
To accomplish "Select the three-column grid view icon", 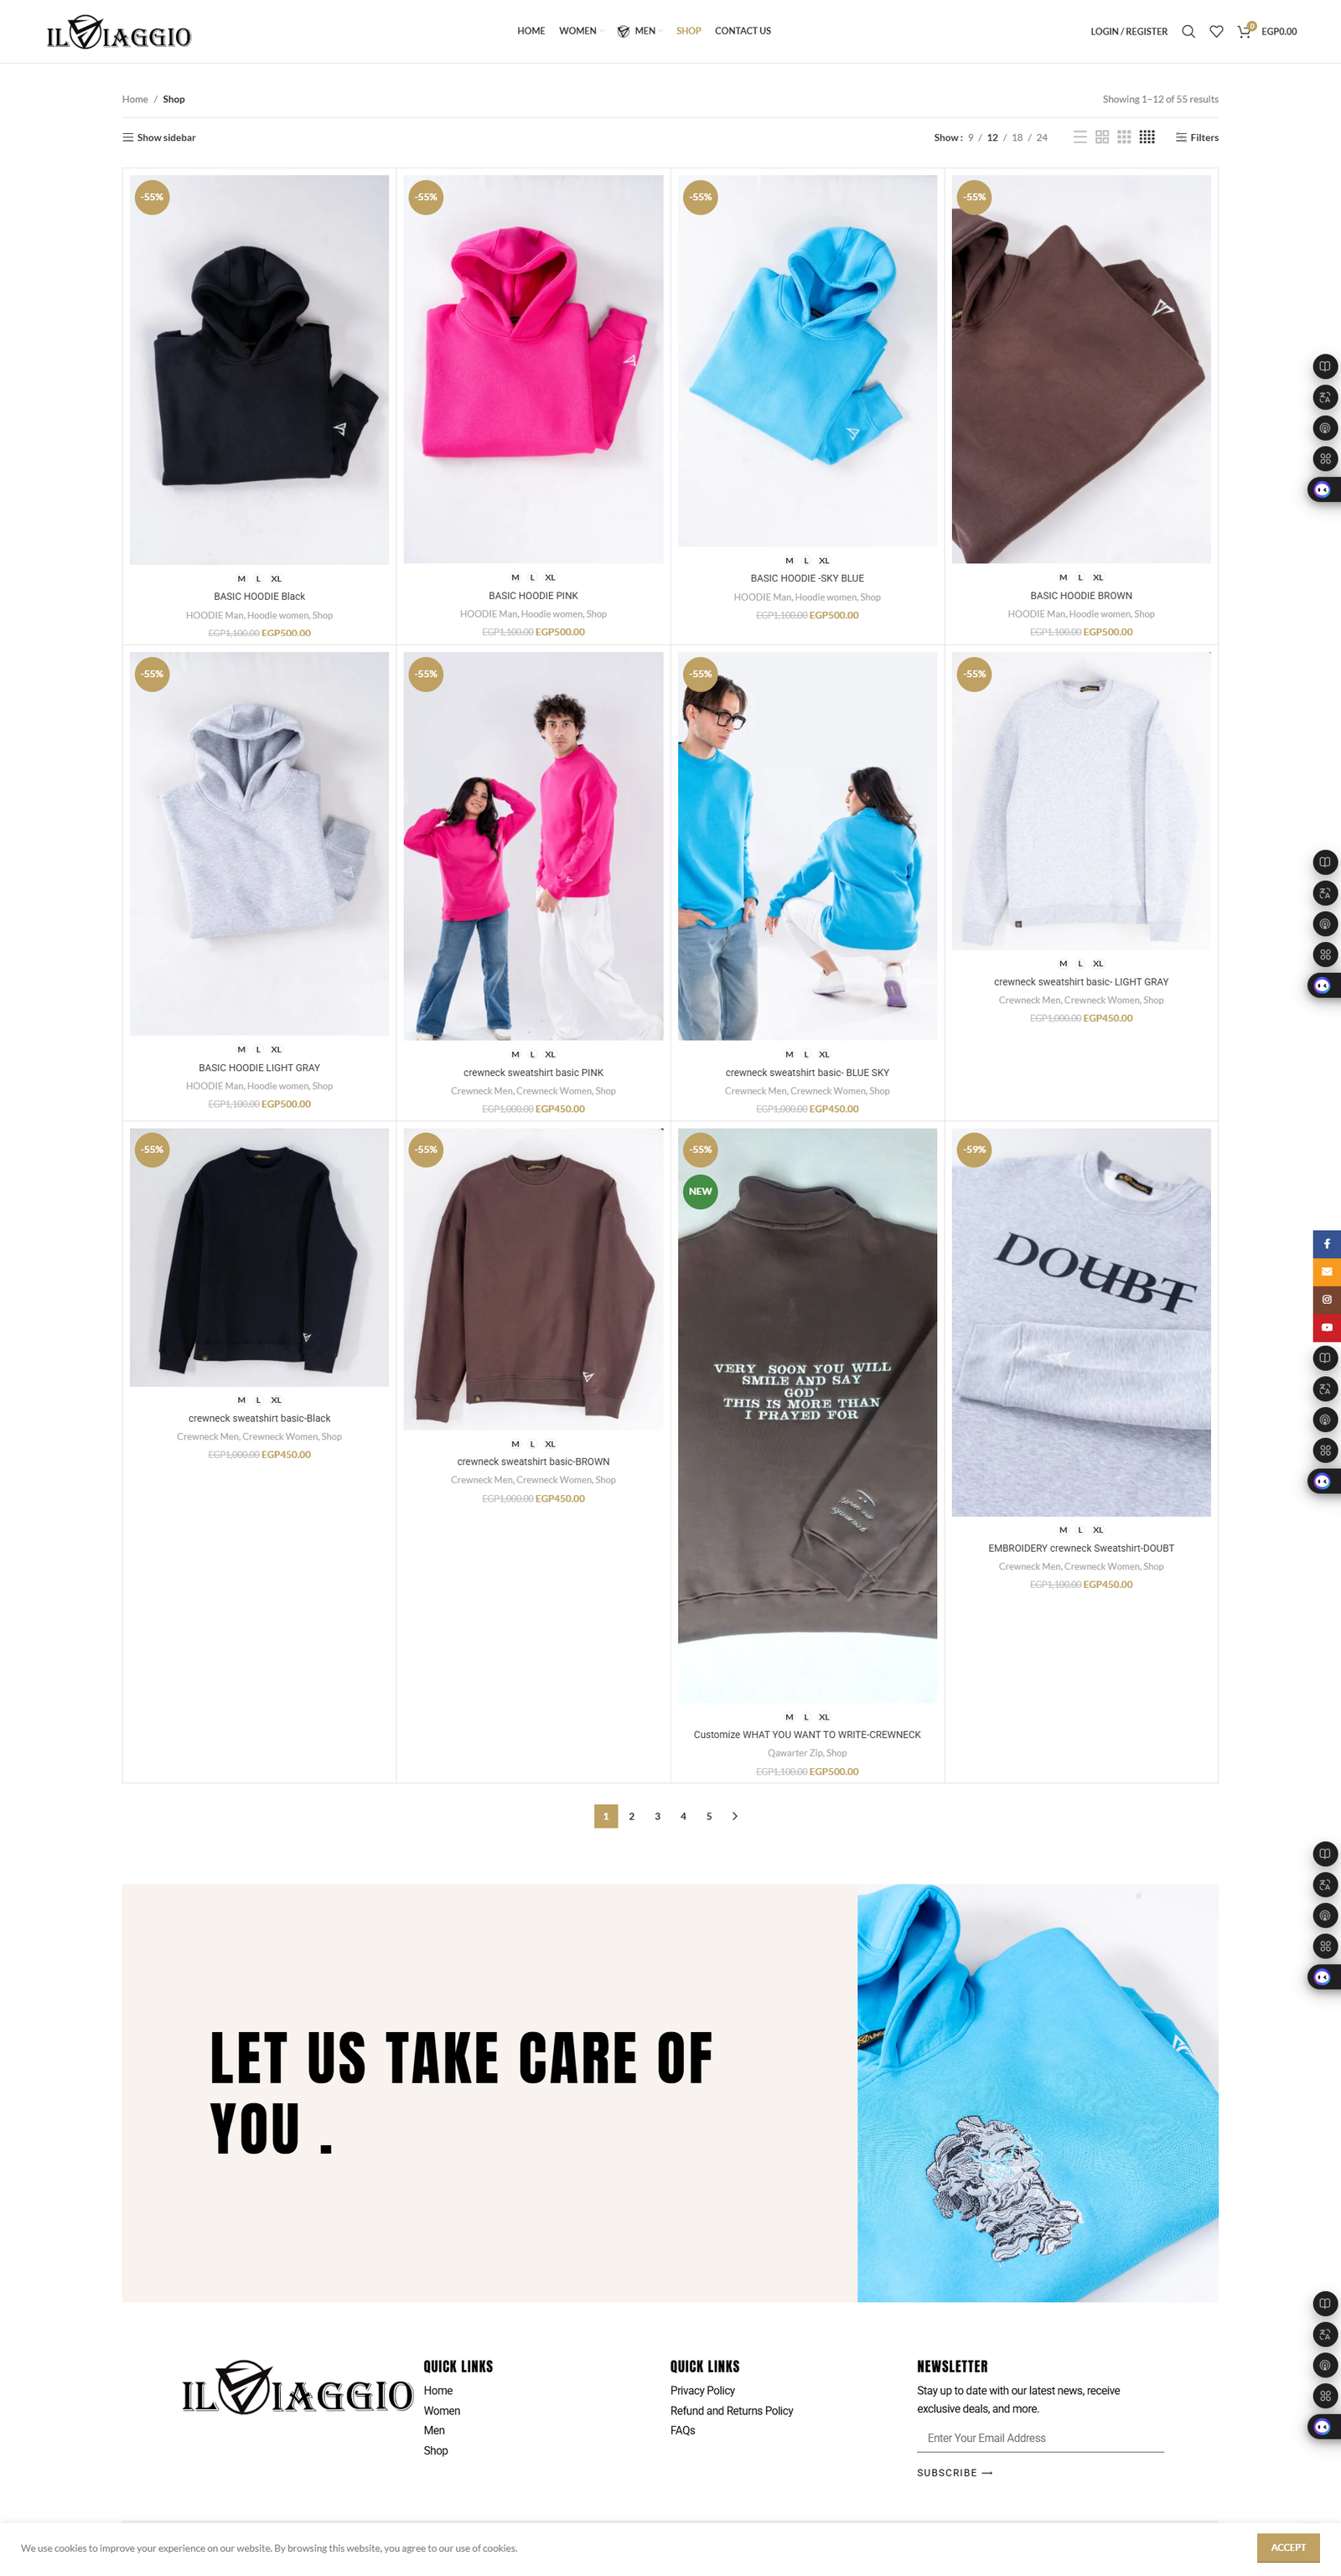I will pos(1124,137).
